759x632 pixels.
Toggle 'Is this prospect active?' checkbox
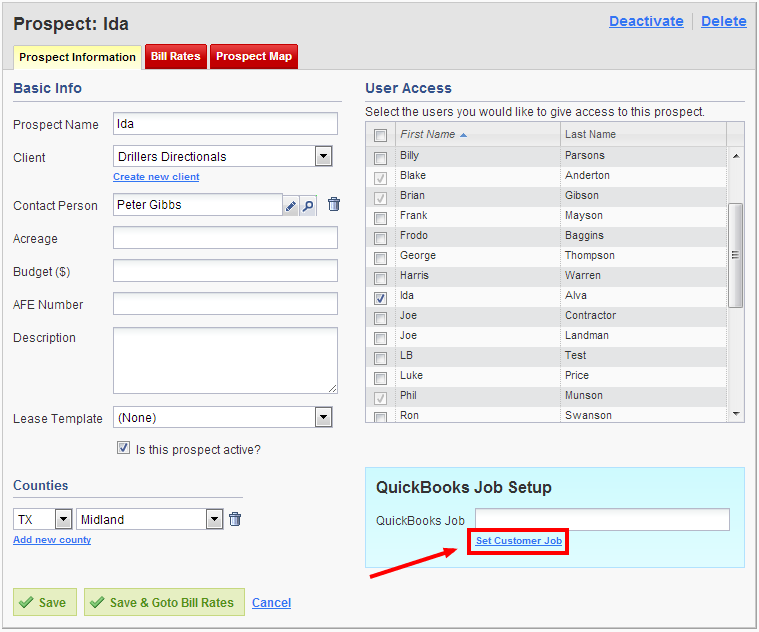124,449
